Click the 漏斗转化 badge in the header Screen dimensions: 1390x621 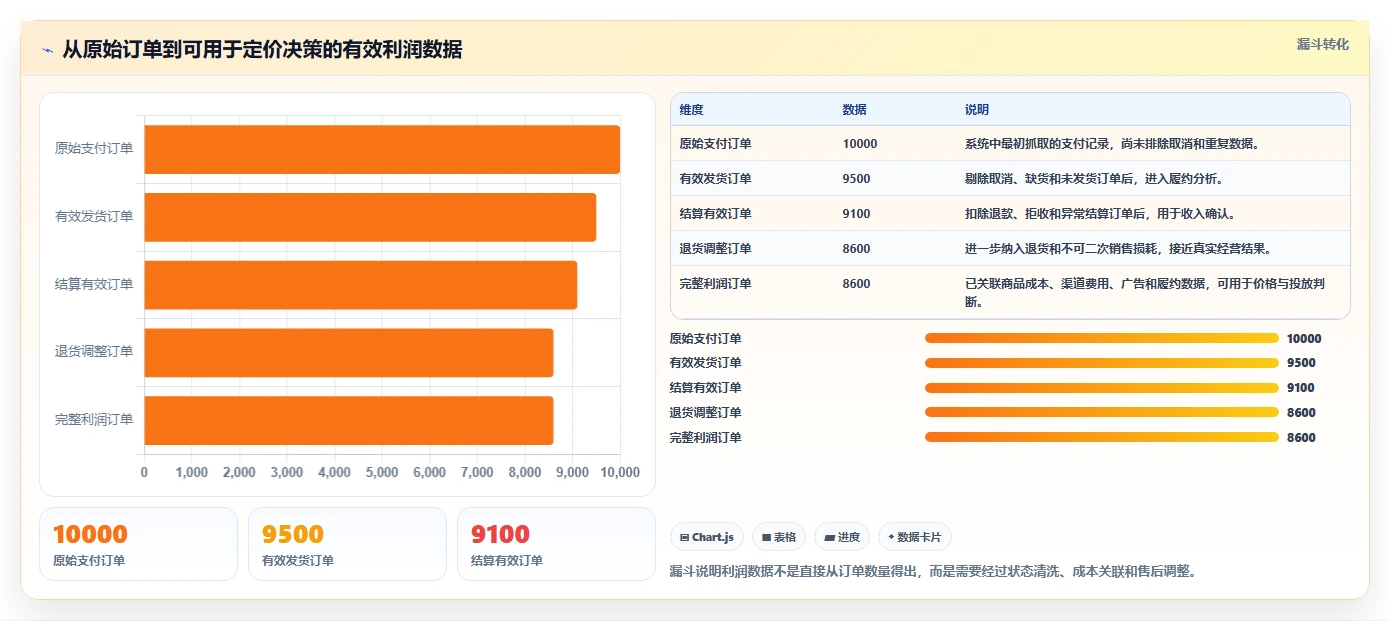point(1322,44)
